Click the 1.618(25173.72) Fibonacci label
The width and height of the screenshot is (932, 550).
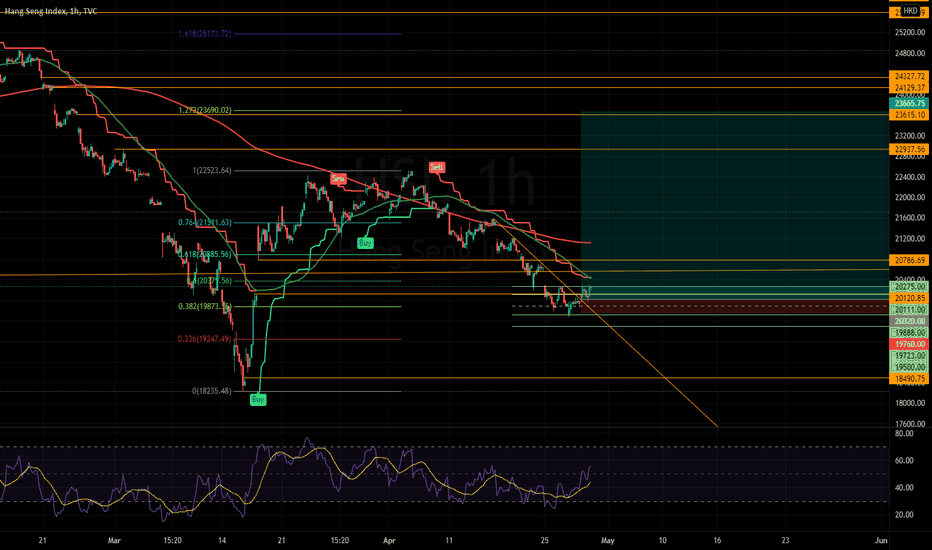205,34
